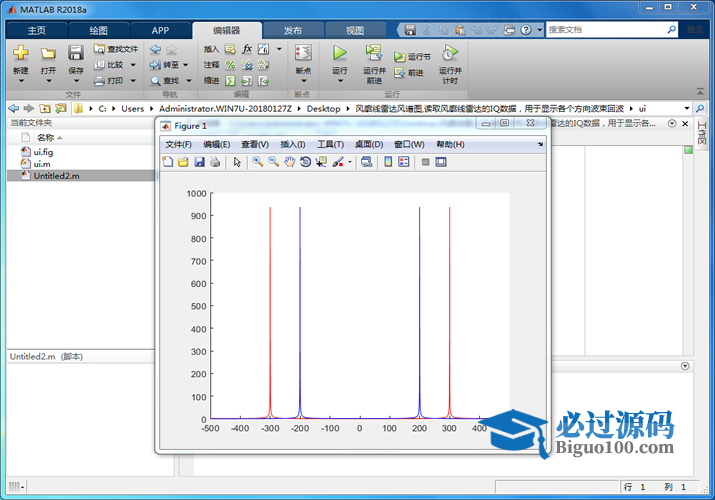This screenshot has height=500, width=715.
Task: Click the Link Plot icon in the figure toolbar
Action: point(366,162)
